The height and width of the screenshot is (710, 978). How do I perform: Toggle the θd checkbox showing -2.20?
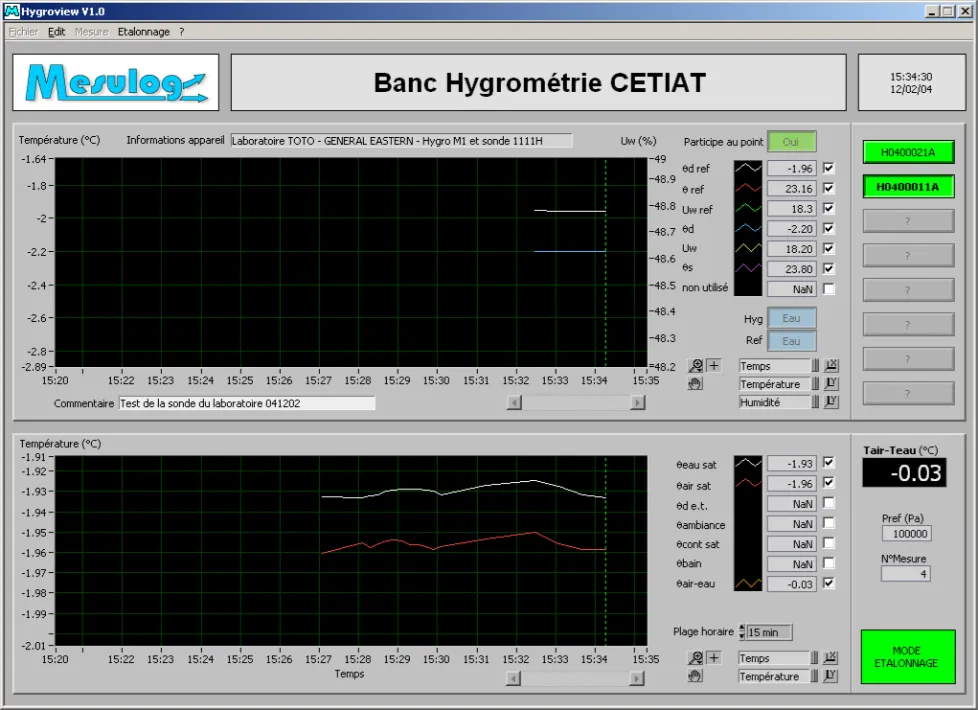tap(829, 228)
